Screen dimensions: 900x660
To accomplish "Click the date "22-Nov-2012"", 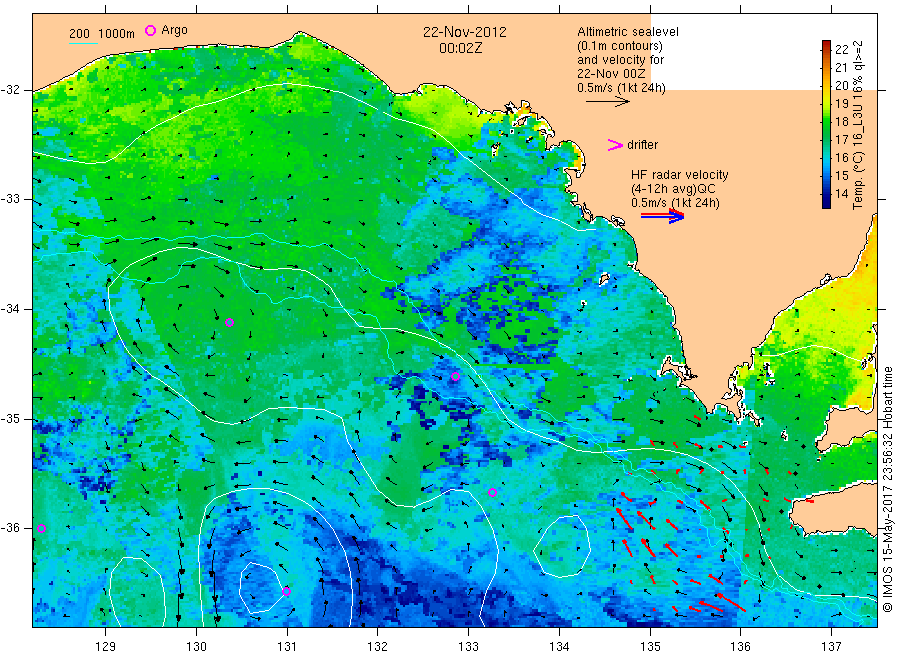I will 465,32.
